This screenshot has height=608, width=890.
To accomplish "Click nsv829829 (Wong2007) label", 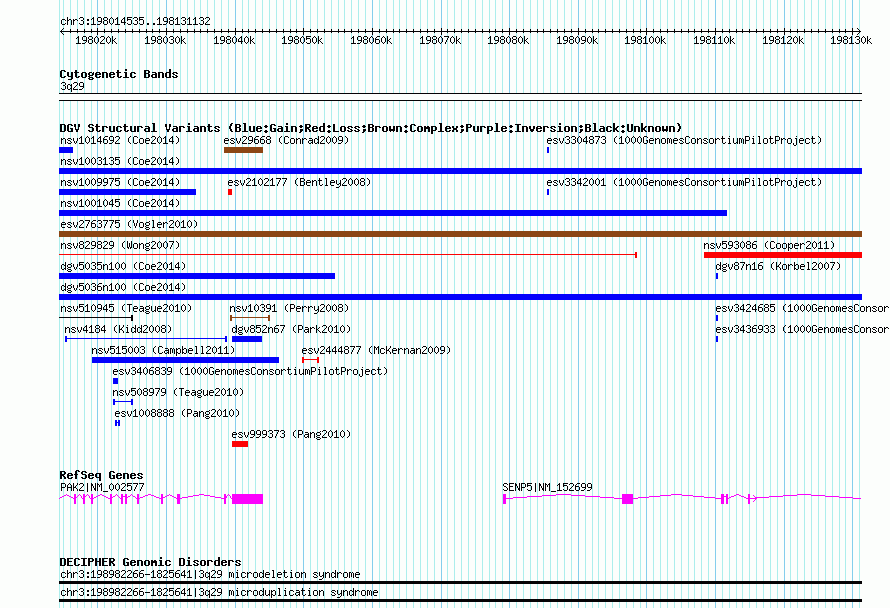I will coord(120,245).
